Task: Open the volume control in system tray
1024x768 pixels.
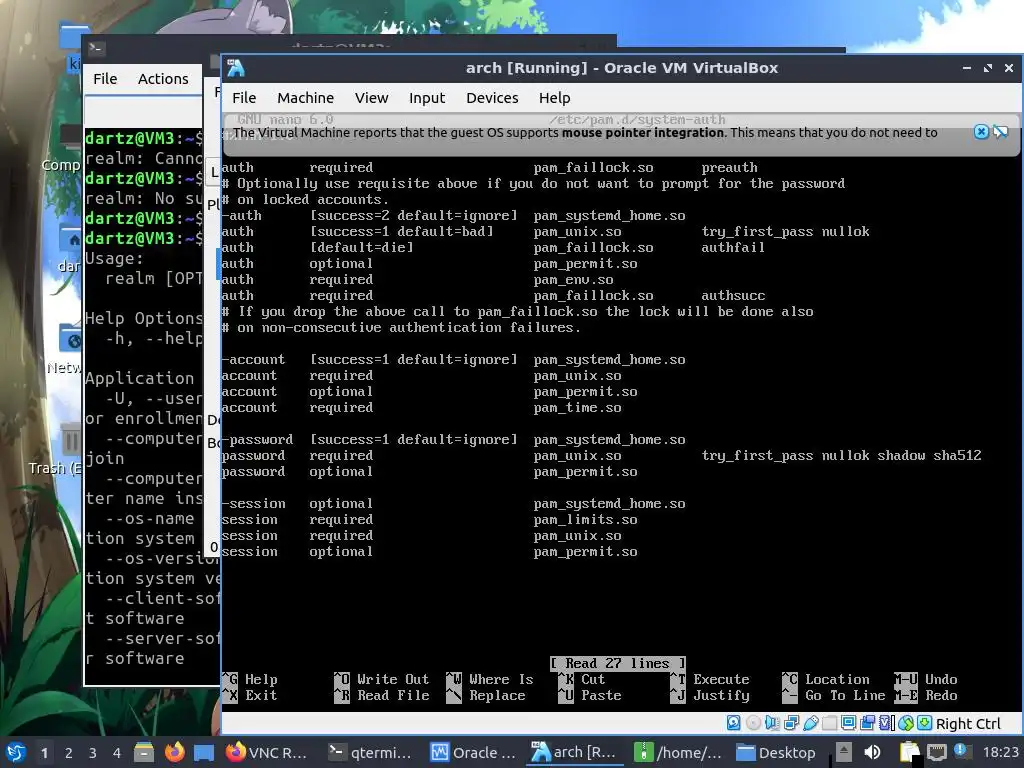Action: click(872, 752)
